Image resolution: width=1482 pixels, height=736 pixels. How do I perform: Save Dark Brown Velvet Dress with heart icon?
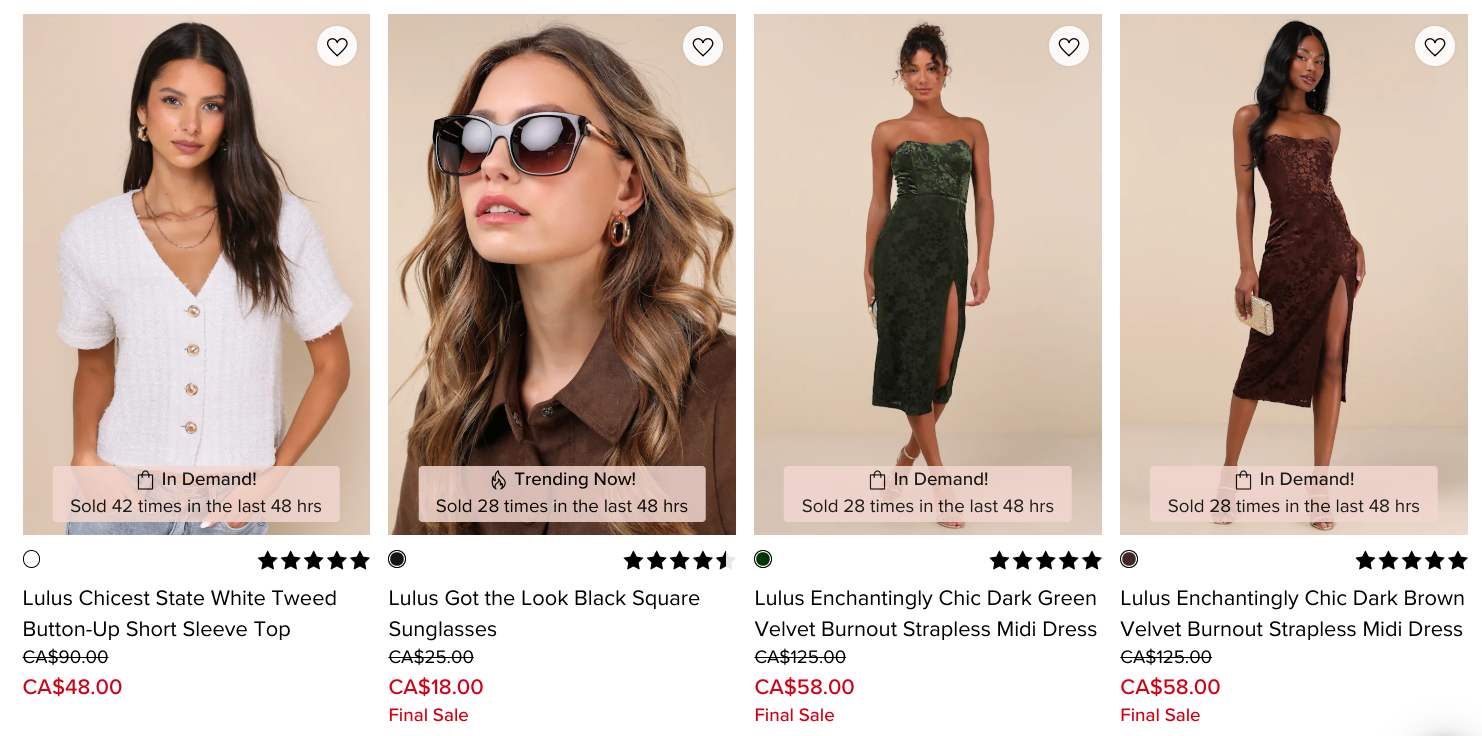(x=1435, y=46)
